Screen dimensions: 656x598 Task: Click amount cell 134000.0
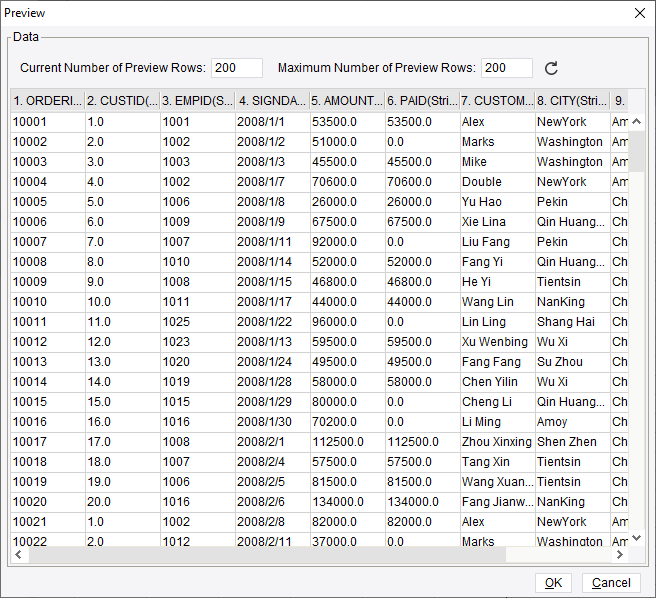point(347,502)
